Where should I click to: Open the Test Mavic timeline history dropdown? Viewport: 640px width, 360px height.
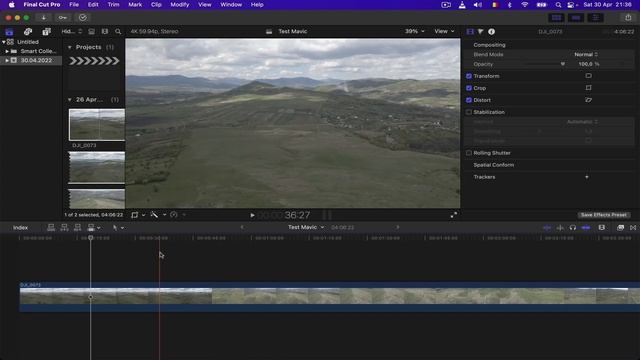click(x=306, y=227)
